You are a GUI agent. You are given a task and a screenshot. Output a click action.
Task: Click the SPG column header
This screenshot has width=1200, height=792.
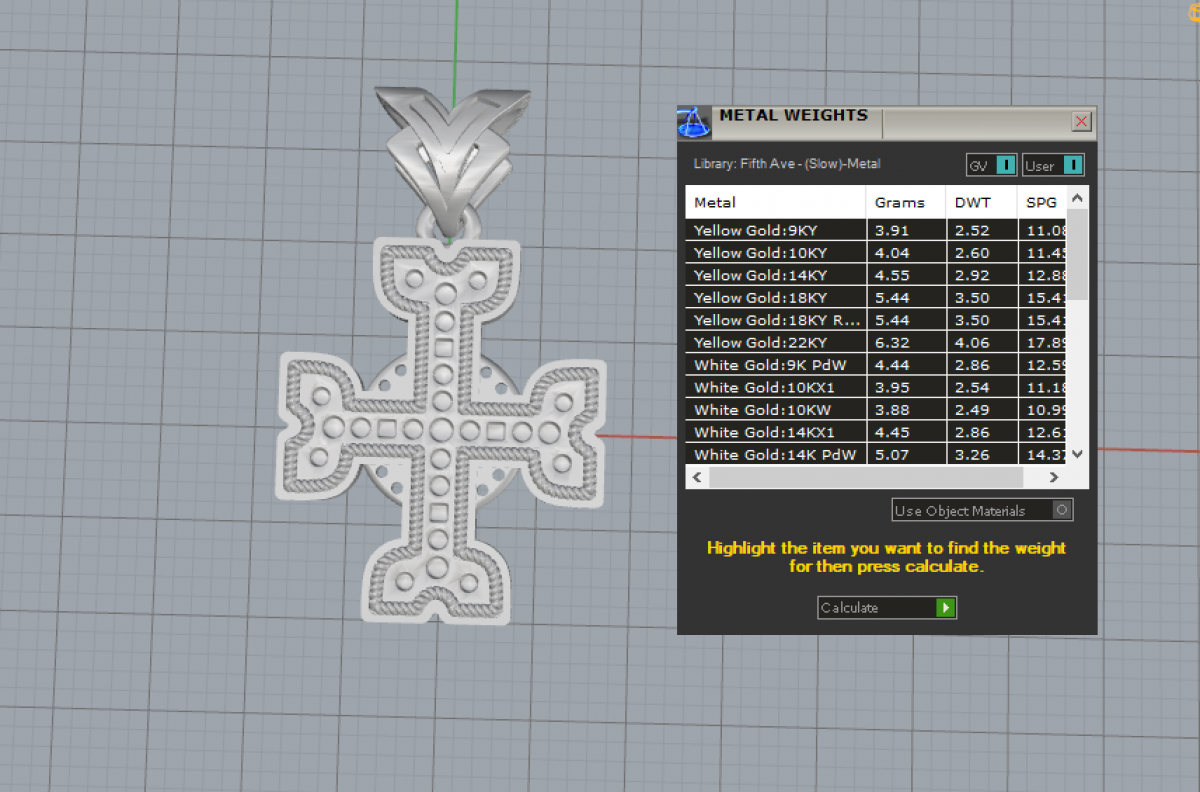(1041, 202)
